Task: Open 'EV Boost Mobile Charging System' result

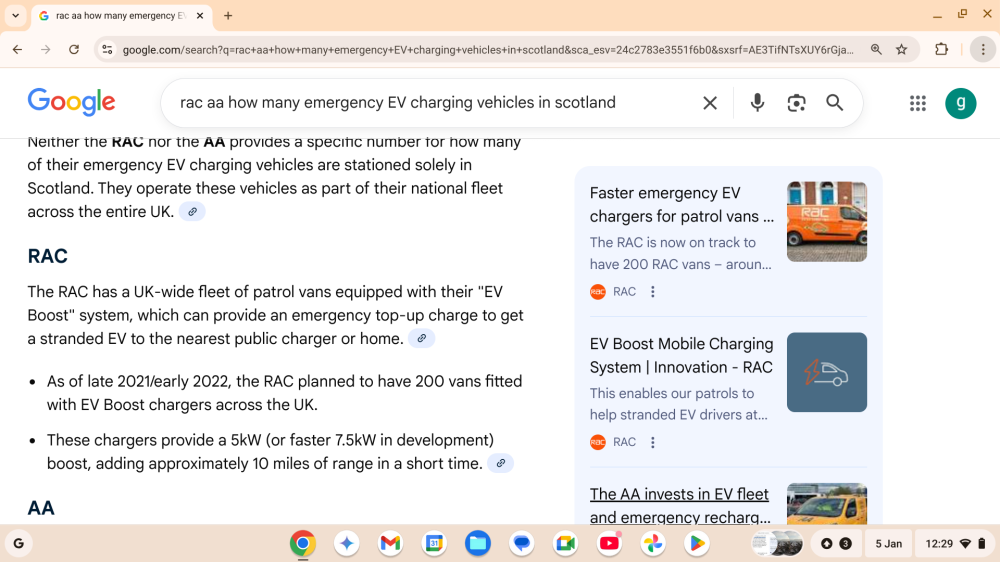Action: (x=681, y=355)
